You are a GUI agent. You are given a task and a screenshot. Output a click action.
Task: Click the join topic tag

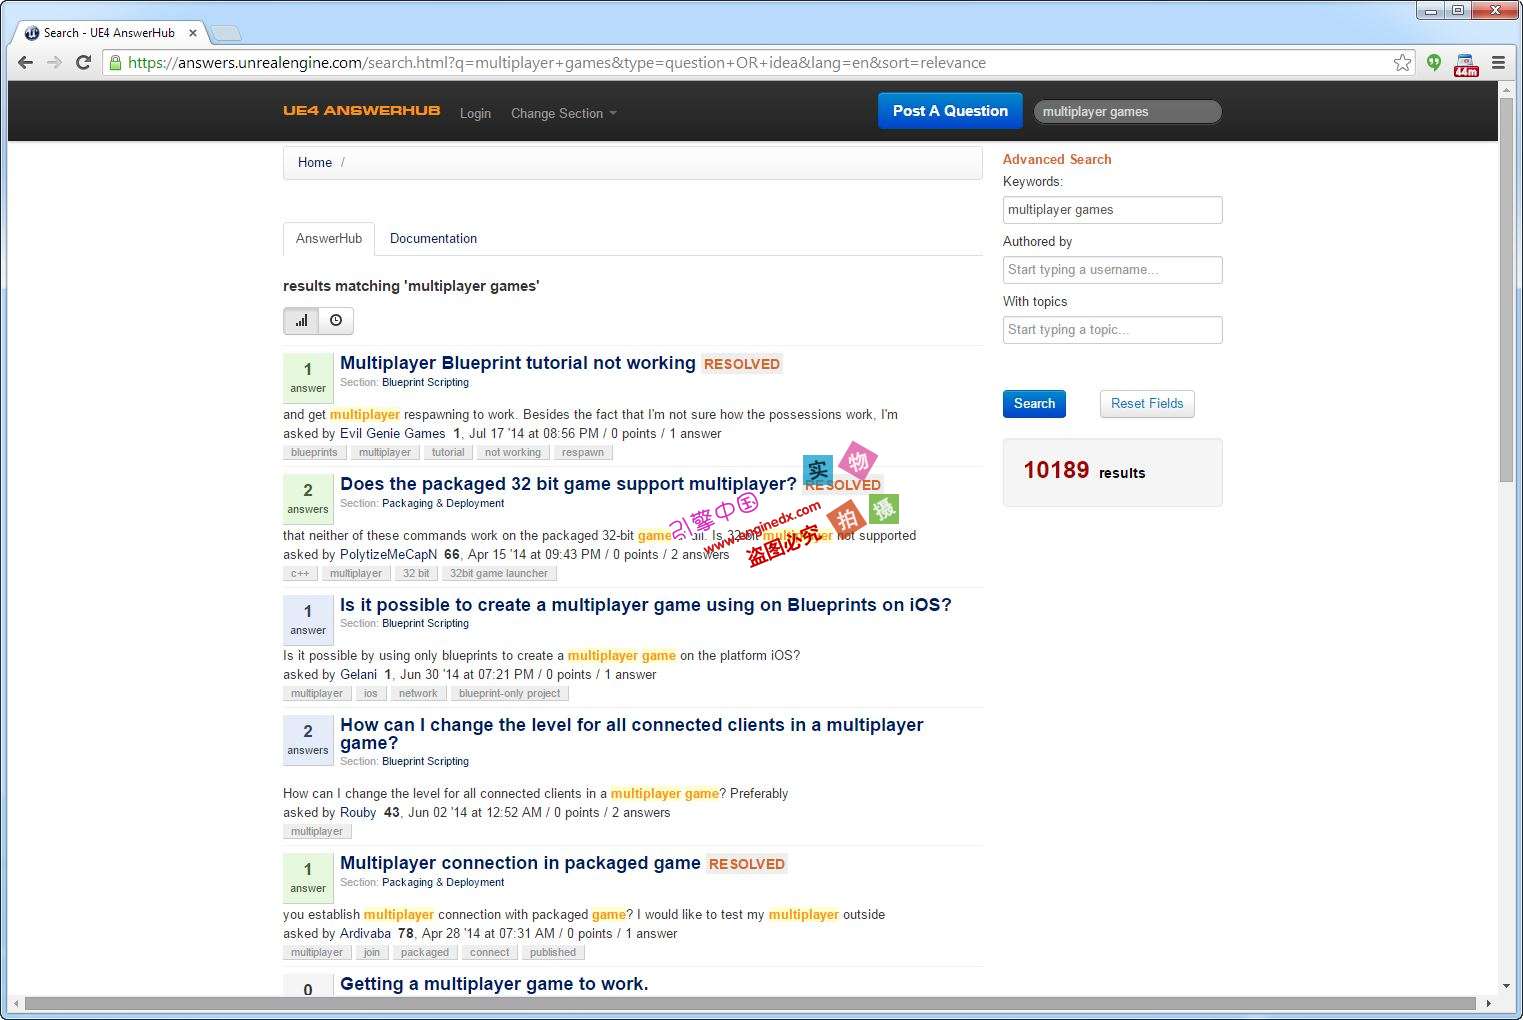pyautogui.click(x=371, y=952)
